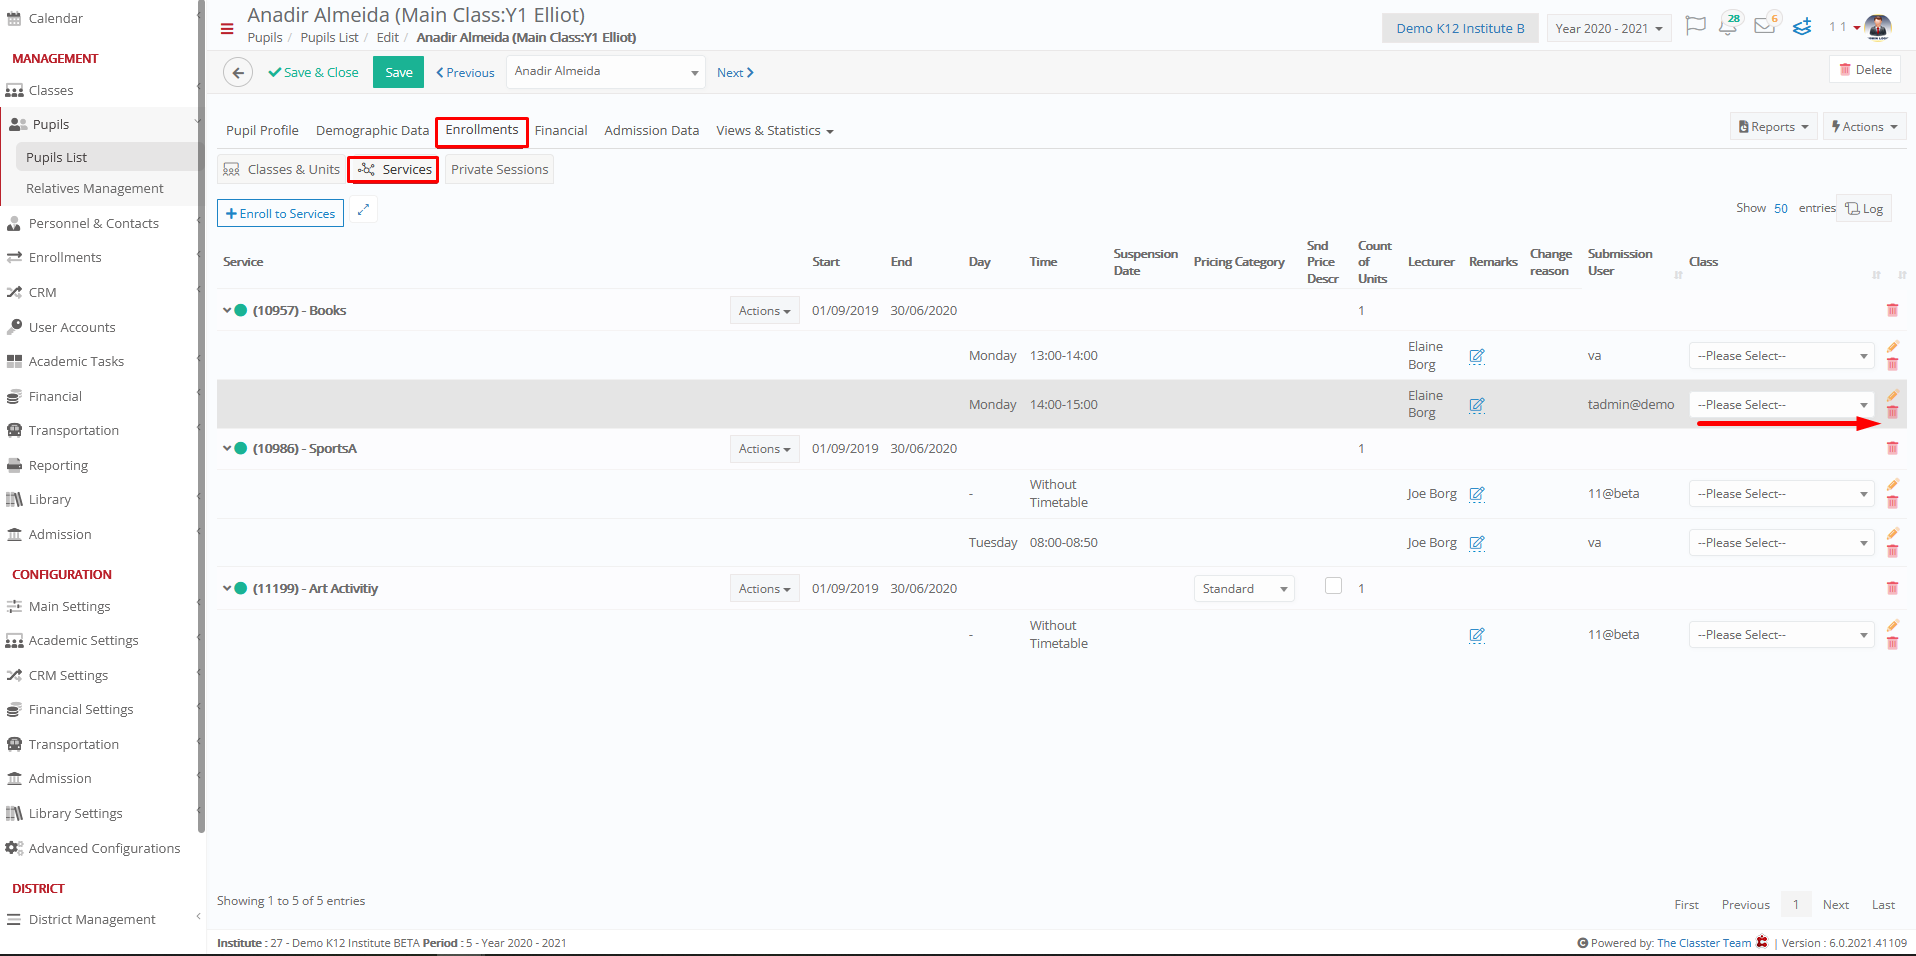
Task: Click the Delete pupil button
Action: [1865, 70]
